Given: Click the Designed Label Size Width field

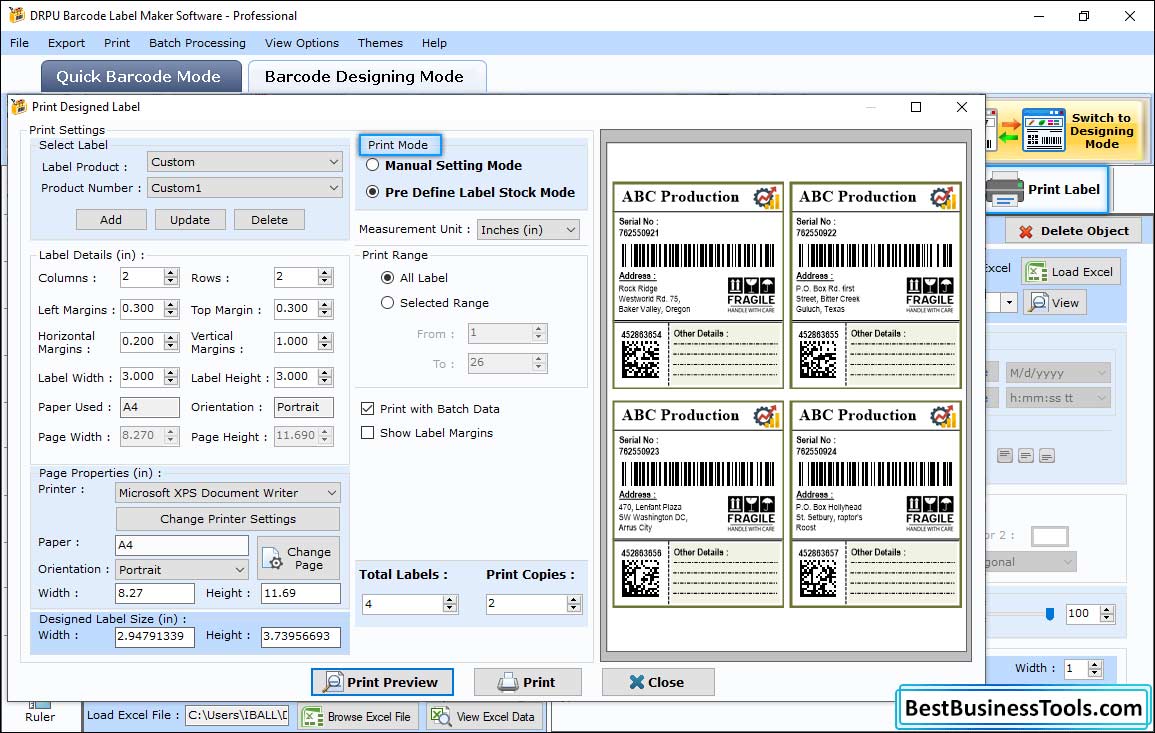Looking at the screenshot, I should coord(155,636).
